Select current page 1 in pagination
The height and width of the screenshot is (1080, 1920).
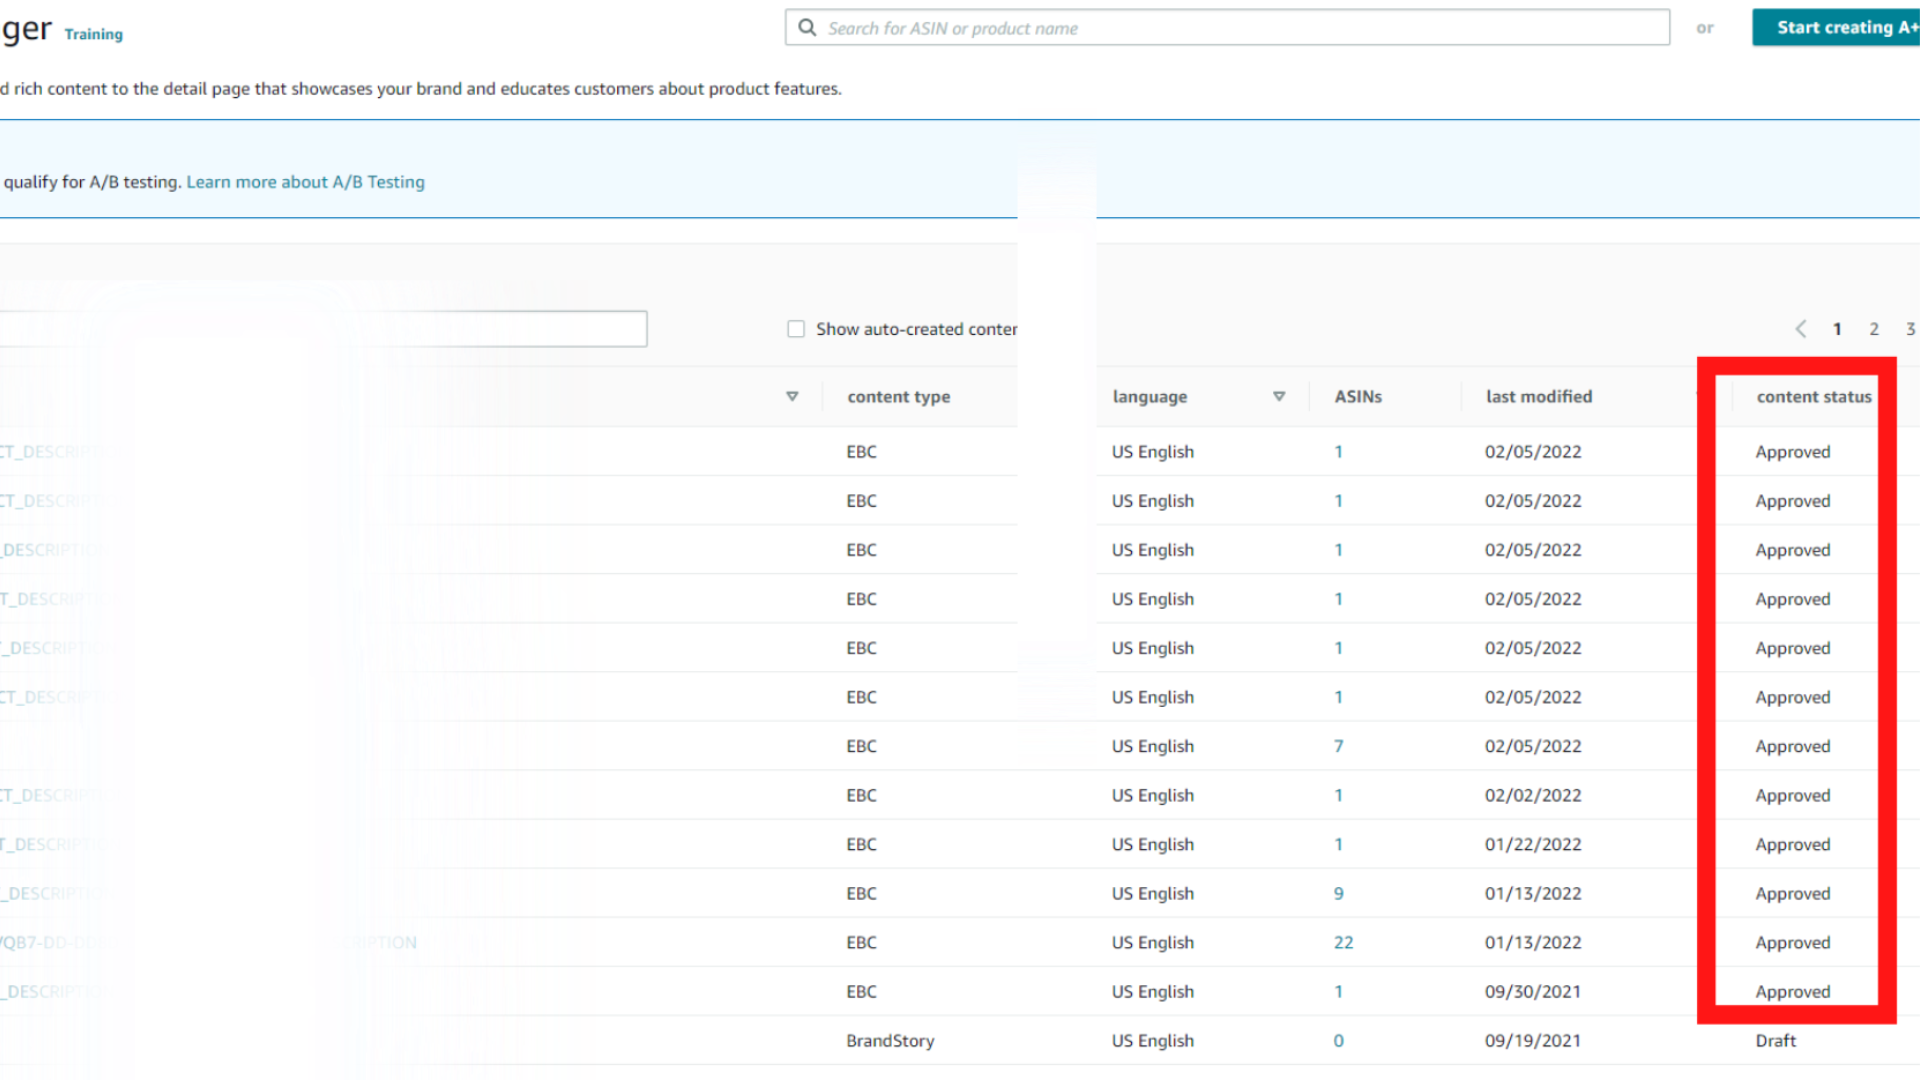coord(1837,329)
